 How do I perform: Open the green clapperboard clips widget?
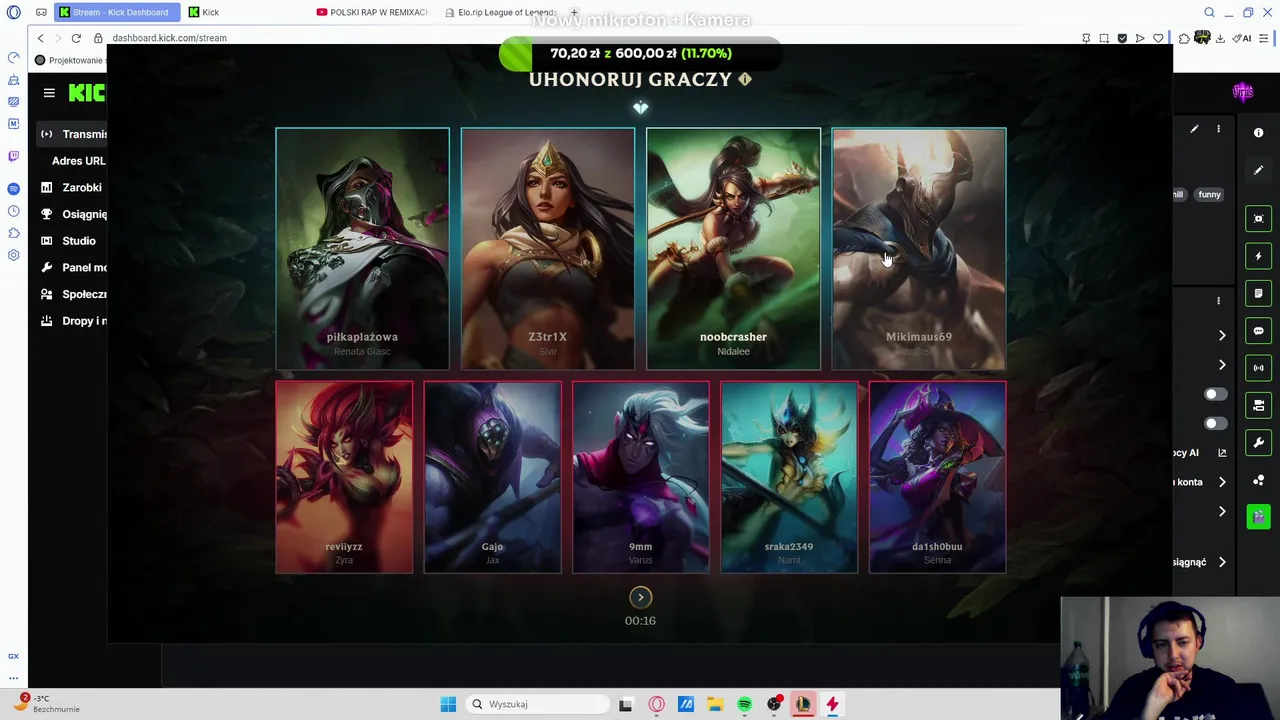click(1259, 516)
